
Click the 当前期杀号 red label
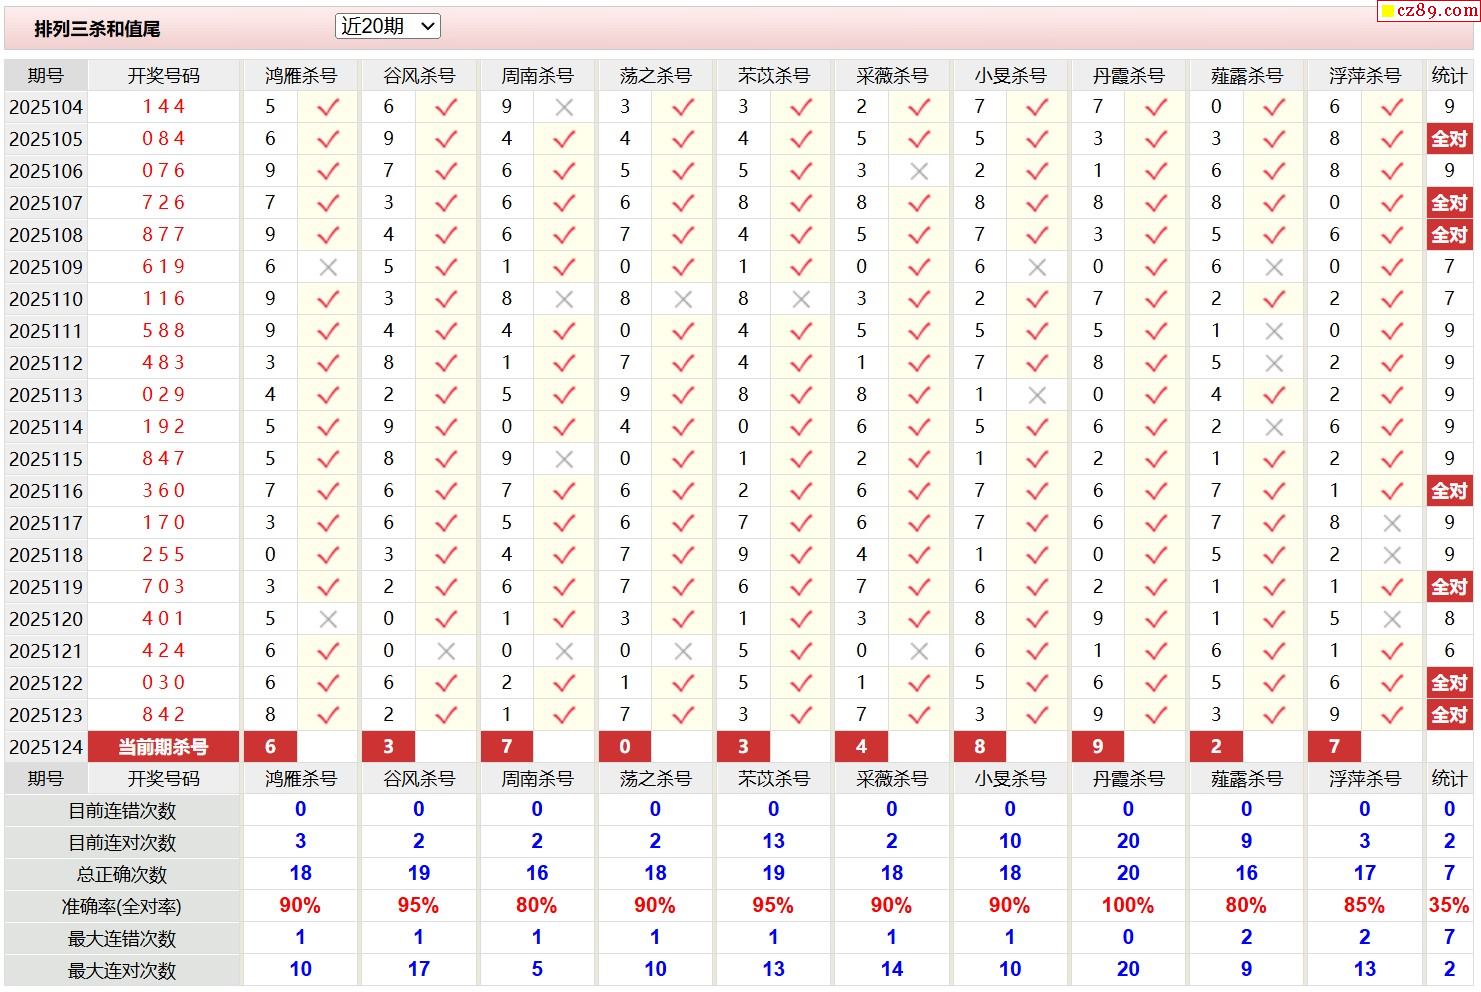(x=164, y=747)
